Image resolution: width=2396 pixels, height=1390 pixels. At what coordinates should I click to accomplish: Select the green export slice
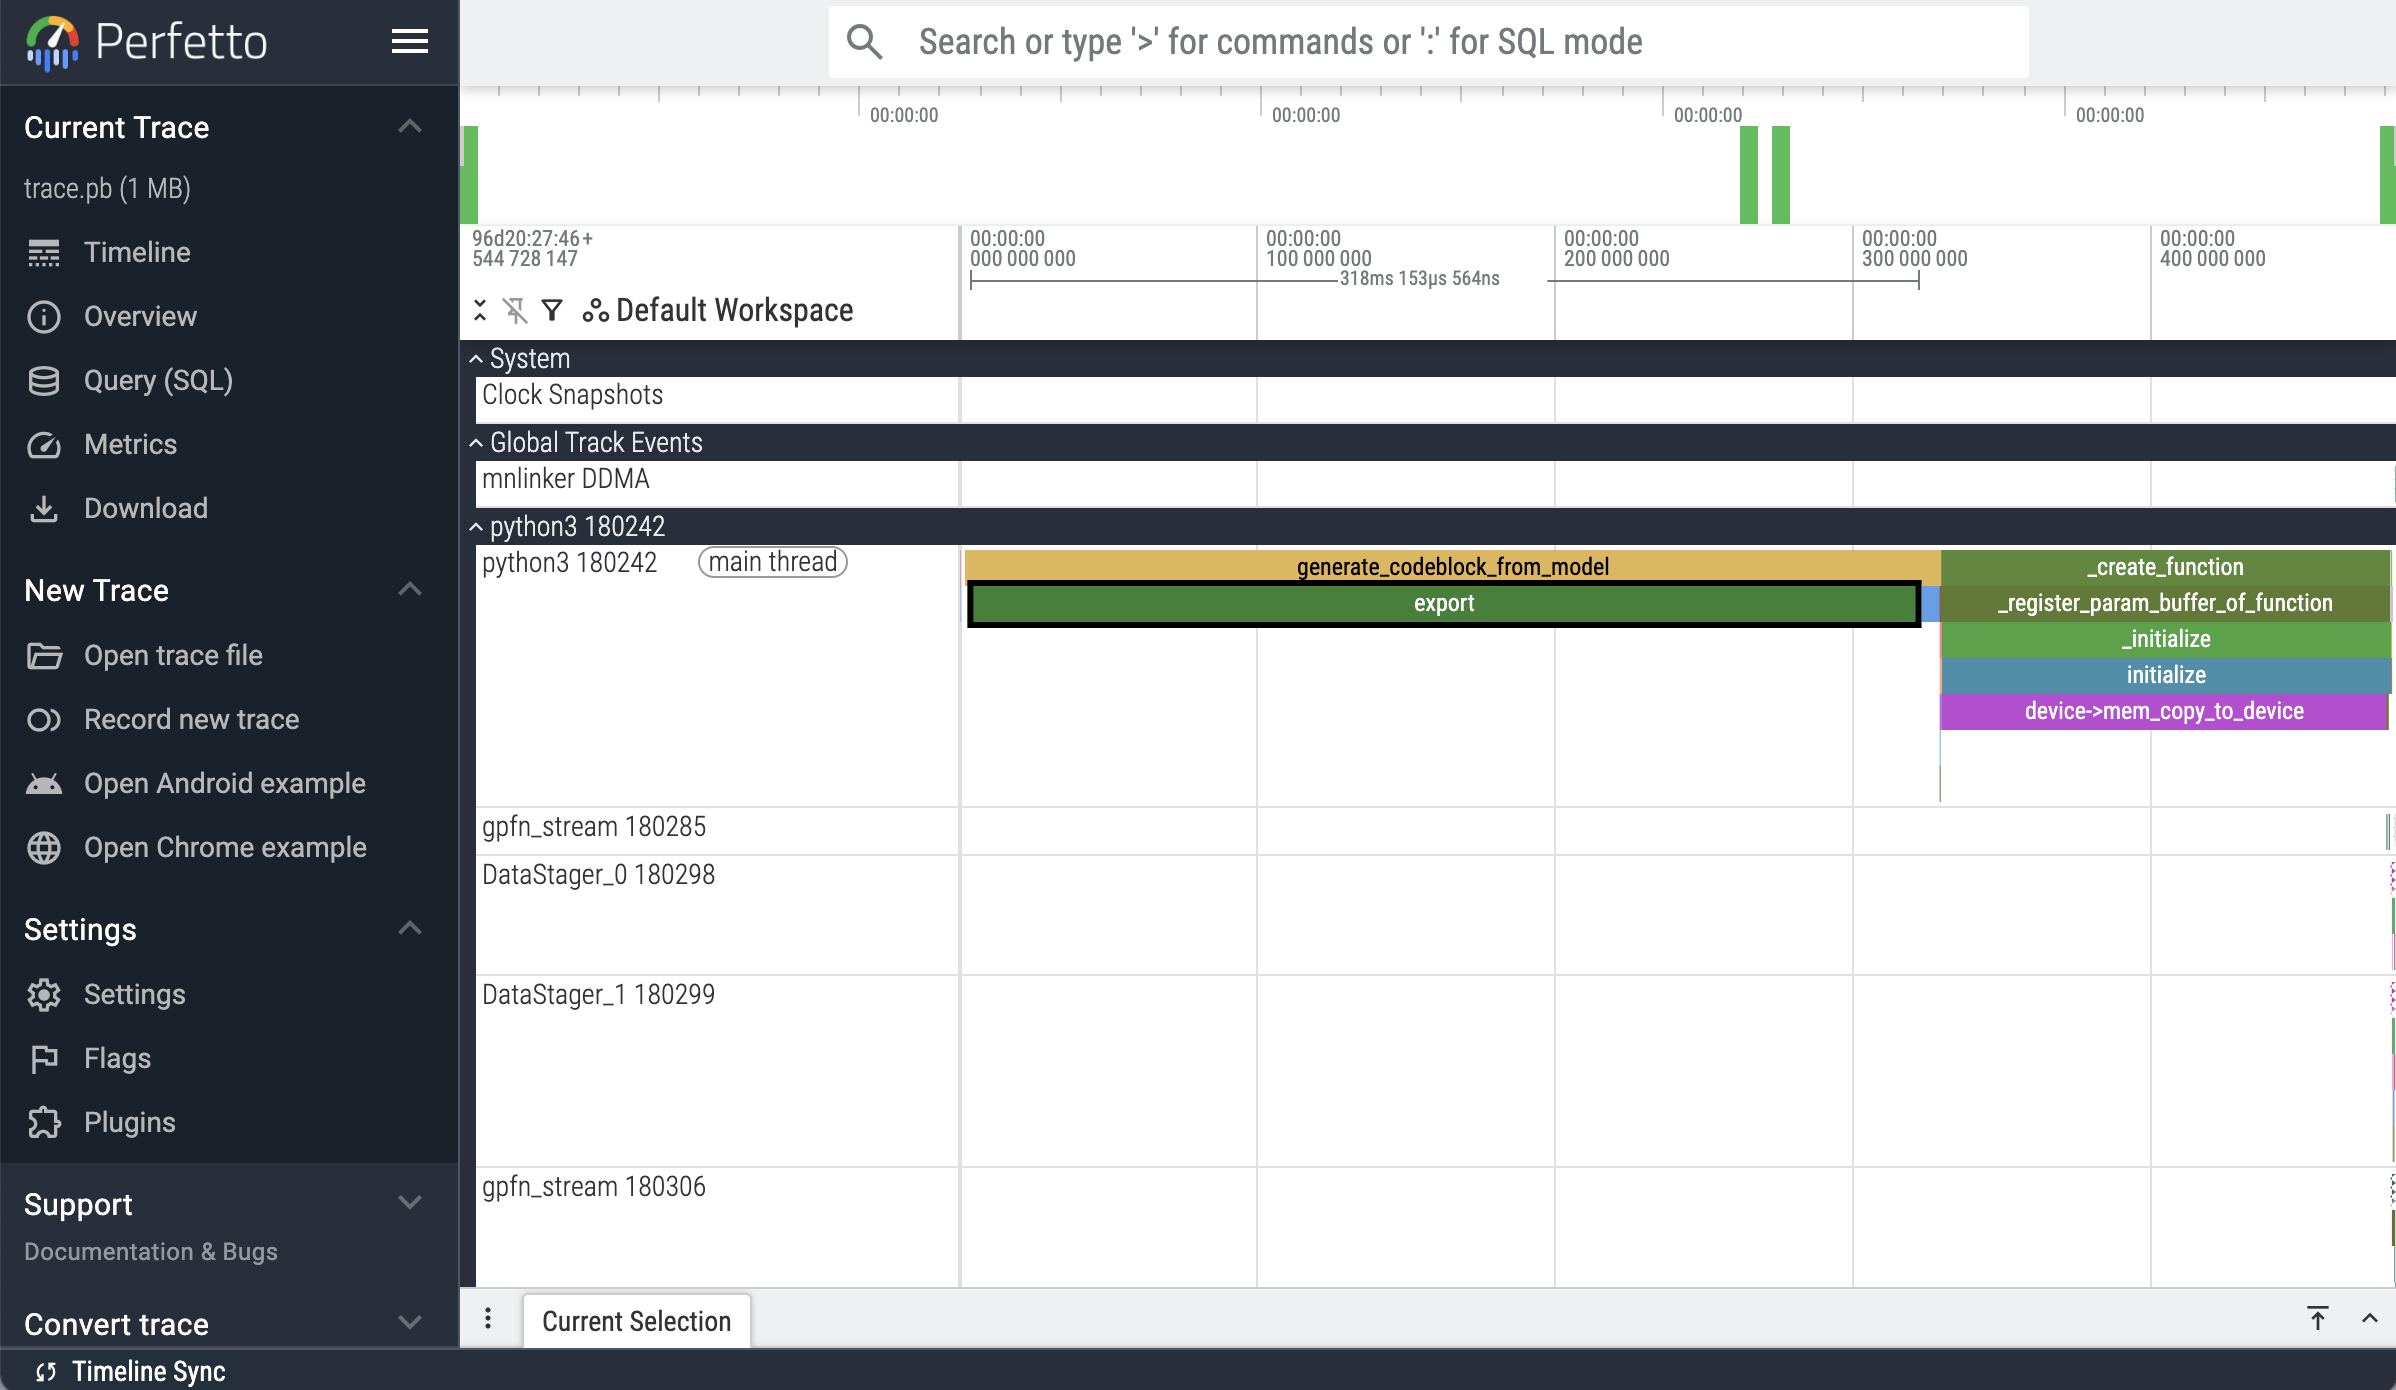coord(1443,604)
